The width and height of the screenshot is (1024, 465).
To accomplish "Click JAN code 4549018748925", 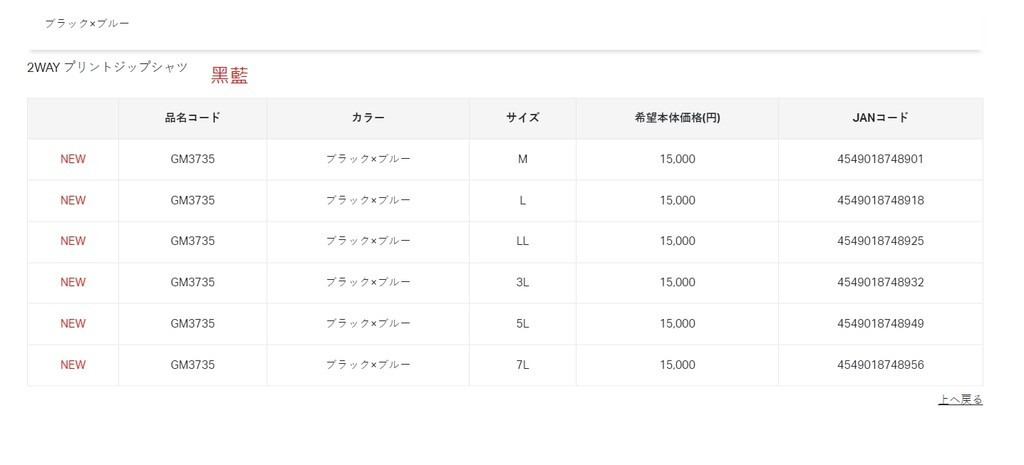I will 880,241.
